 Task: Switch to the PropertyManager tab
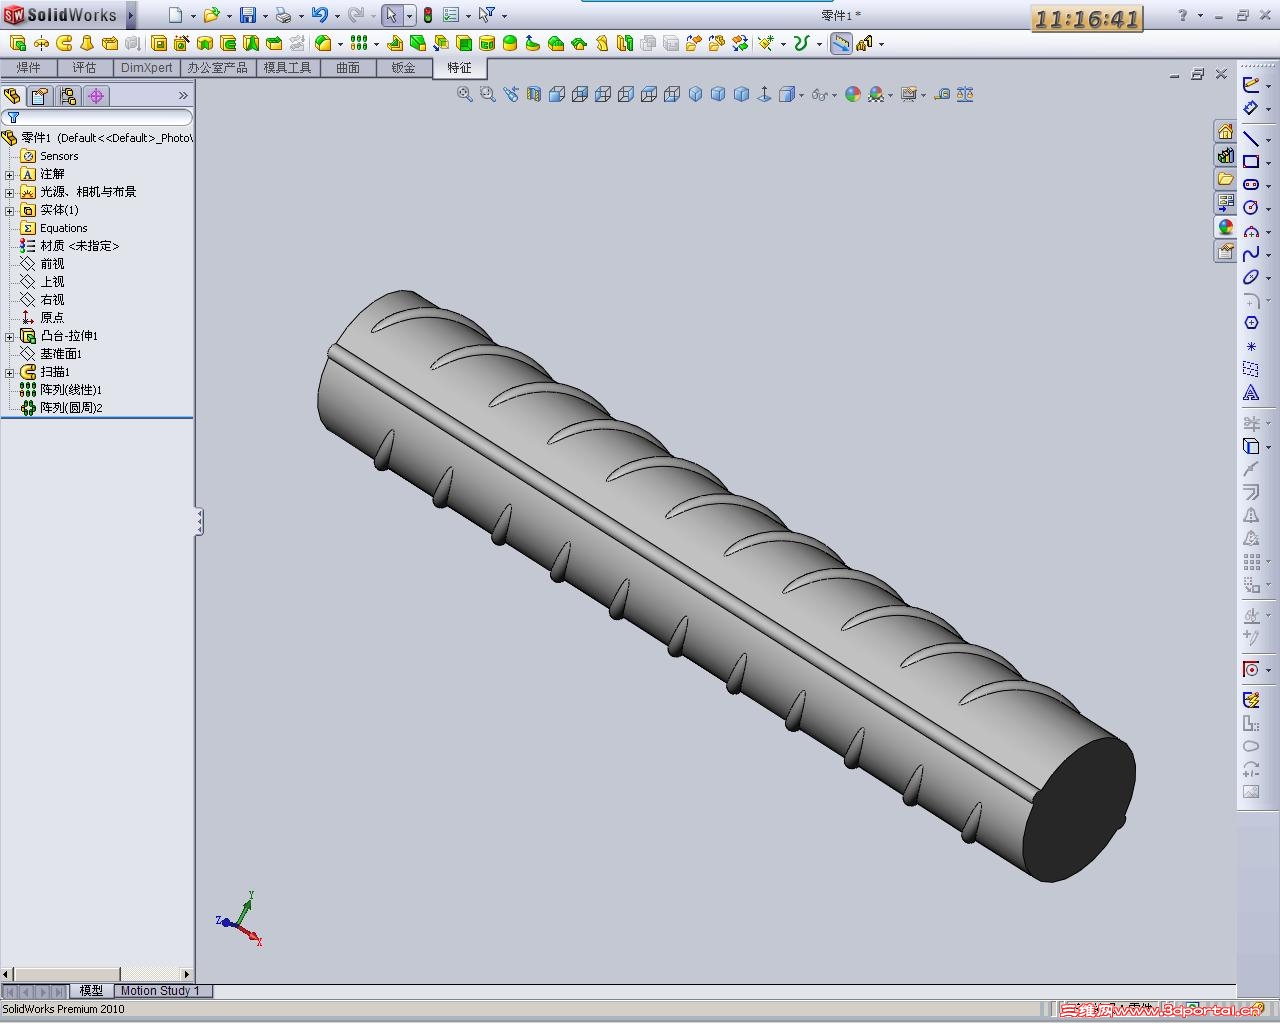40,96
